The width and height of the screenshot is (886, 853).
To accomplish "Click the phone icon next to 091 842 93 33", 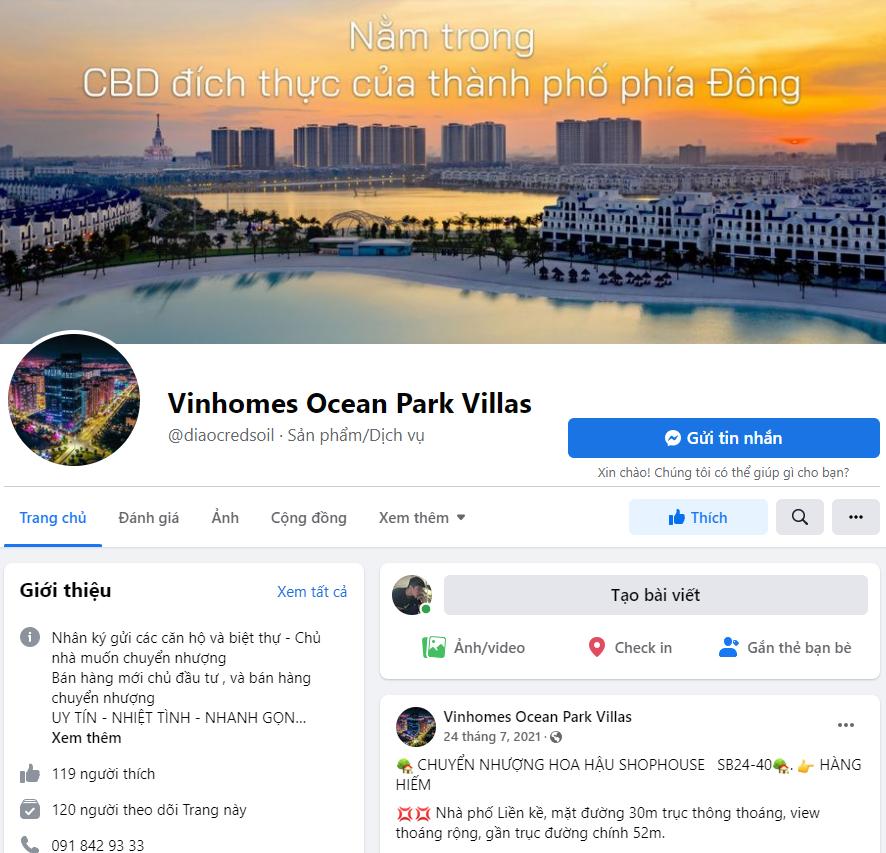I will (x=30, y=845).
